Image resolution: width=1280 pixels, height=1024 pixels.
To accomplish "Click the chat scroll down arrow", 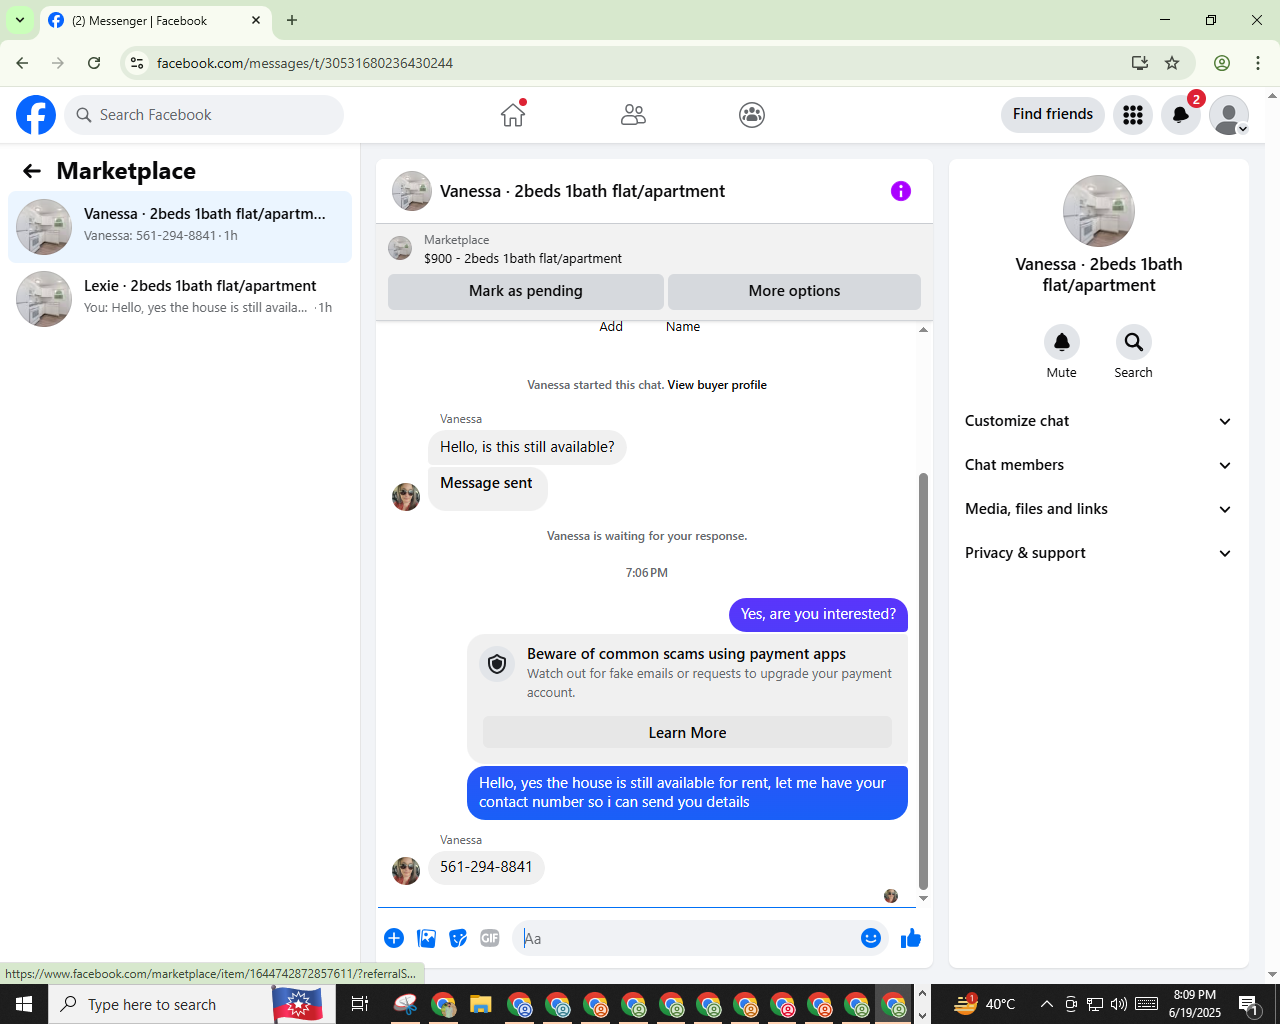I will (x=923, y=898).
